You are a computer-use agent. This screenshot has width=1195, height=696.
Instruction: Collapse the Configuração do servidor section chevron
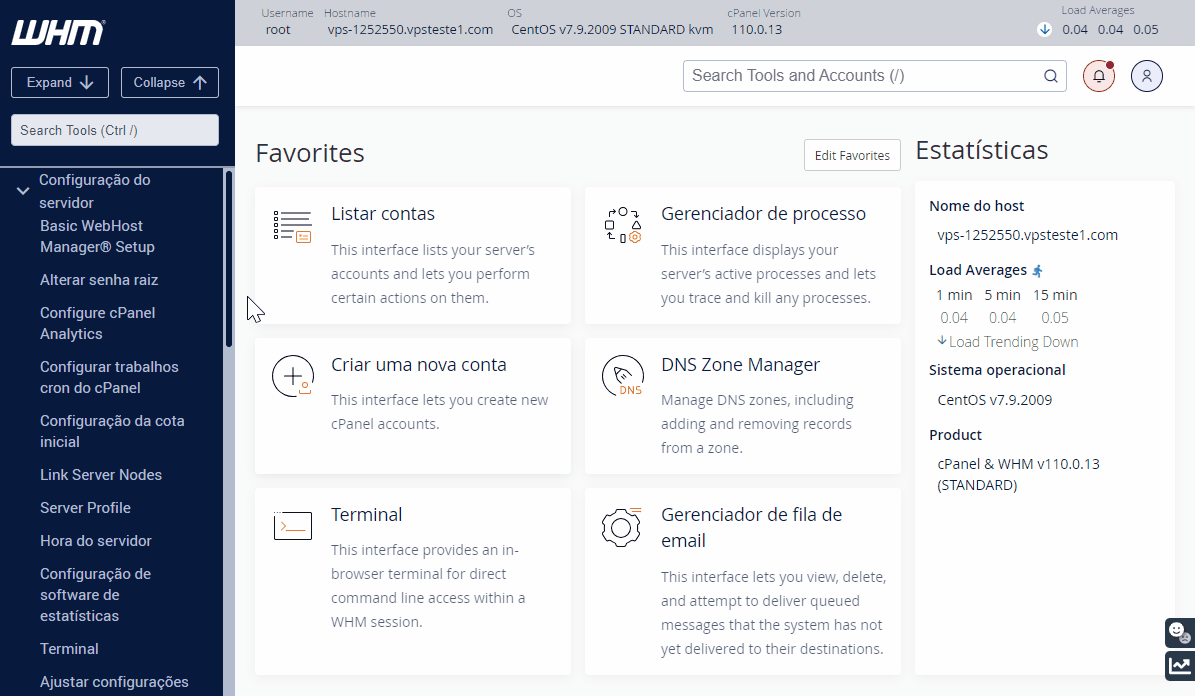click(x=23, y=191)
